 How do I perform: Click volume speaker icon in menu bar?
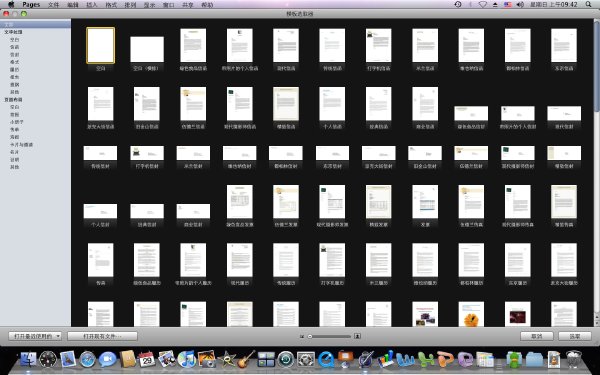520,5
